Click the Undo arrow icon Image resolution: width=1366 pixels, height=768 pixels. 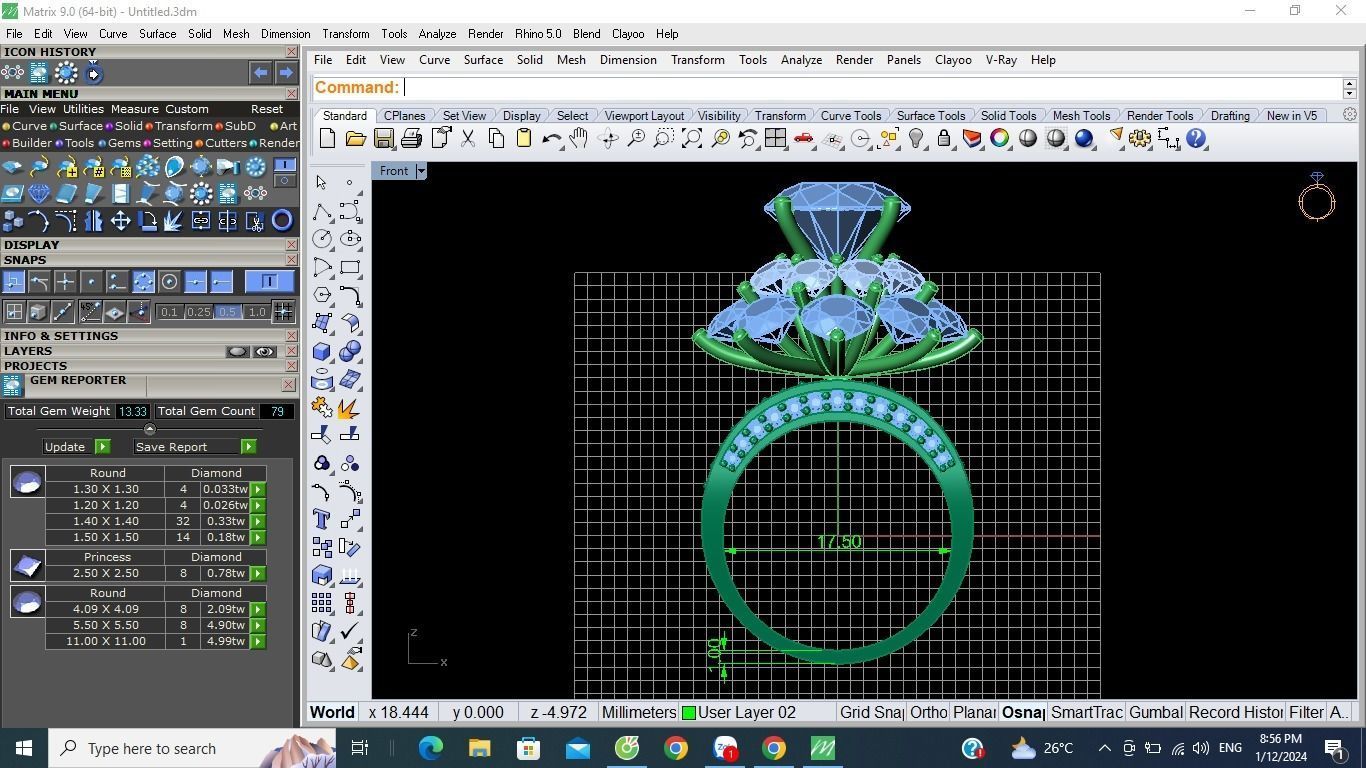[x=551, y=139]
